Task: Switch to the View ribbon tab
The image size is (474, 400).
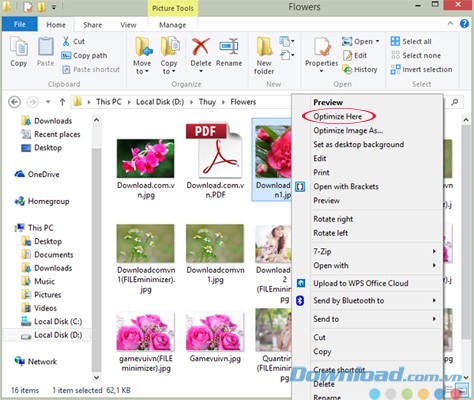Action: pos(128,25)
